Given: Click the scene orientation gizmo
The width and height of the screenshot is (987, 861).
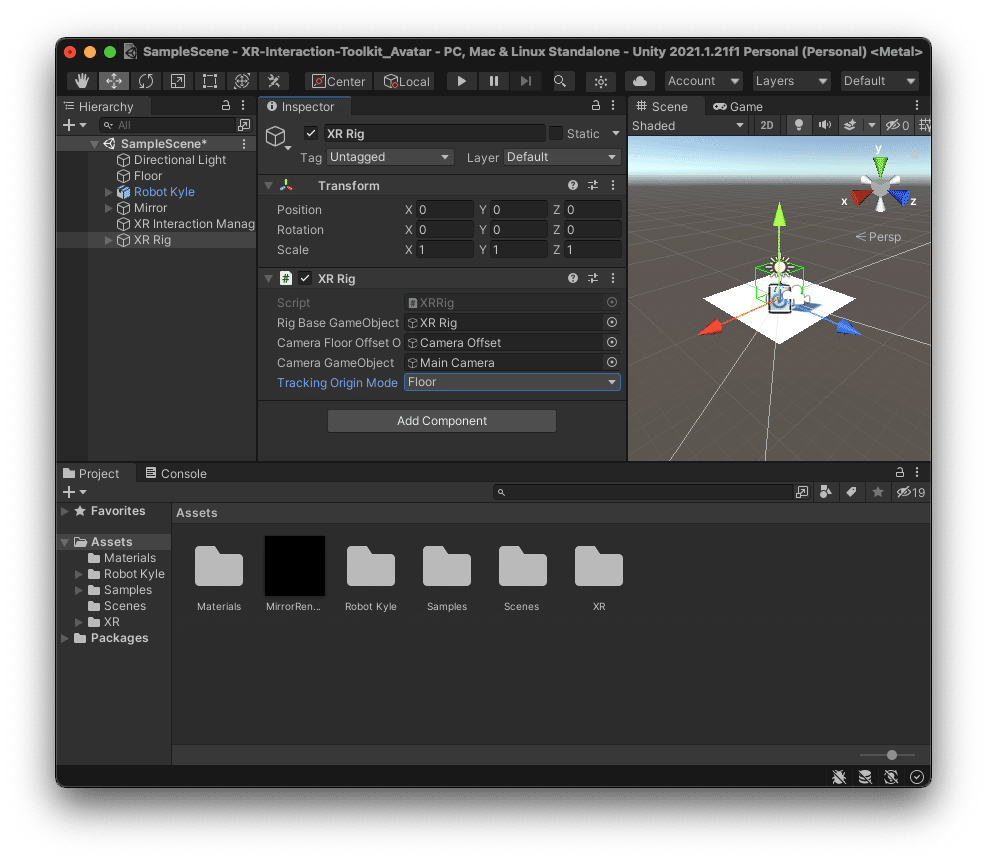Looking at the screenshot, I should (880, 186).
